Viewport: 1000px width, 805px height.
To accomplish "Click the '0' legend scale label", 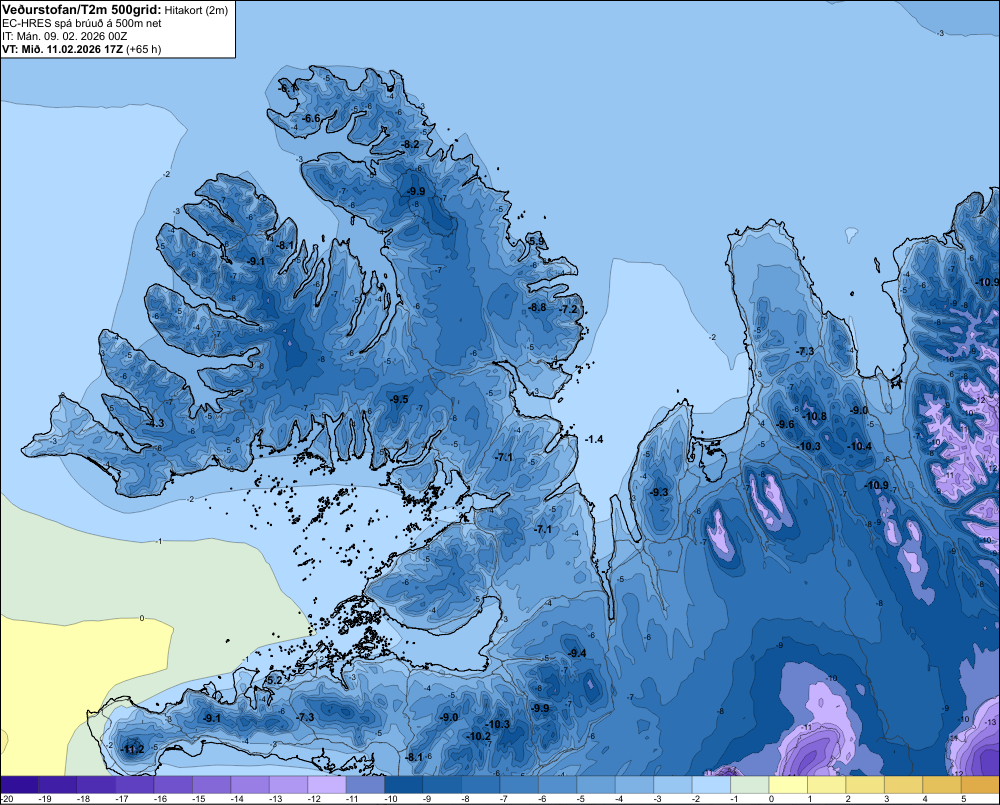I will point(771,799).
